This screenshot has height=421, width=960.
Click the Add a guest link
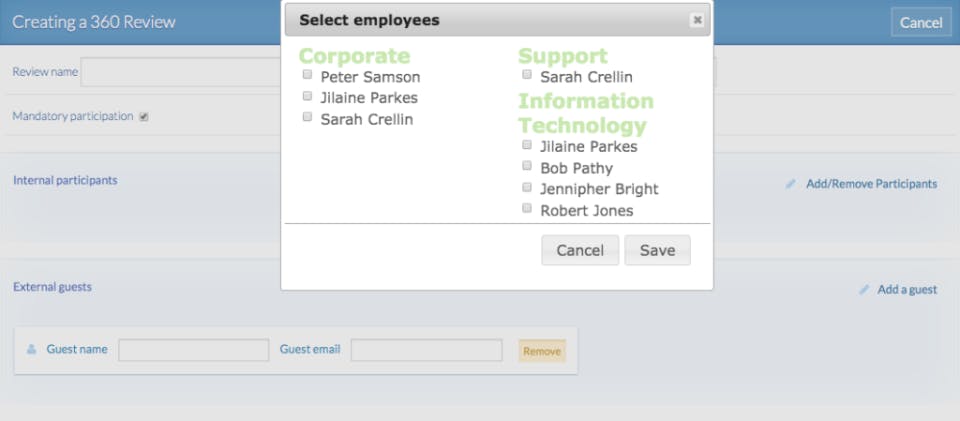coord(907,290)
